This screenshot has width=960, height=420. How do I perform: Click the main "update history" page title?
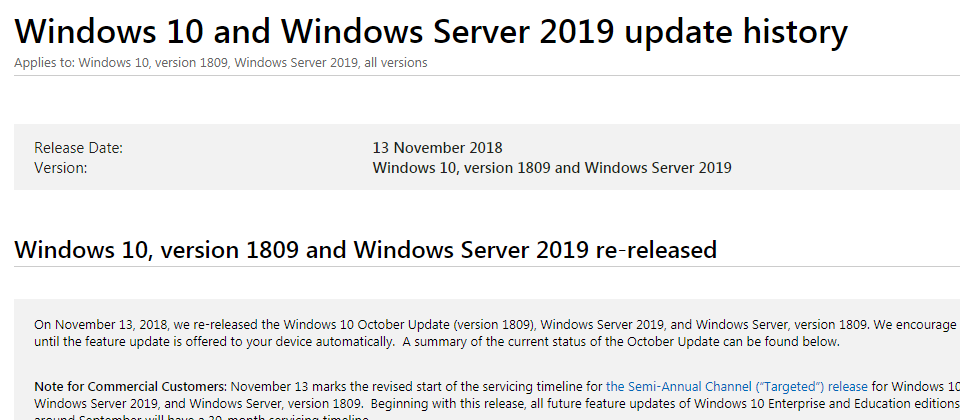tap(431, 32)
